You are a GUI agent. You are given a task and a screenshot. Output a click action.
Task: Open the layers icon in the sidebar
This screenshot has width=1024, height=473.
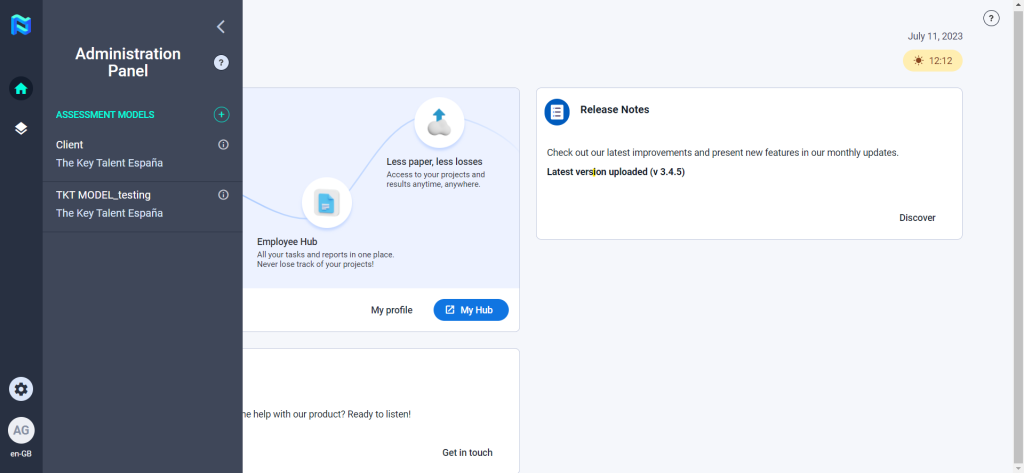pos(21,128)
